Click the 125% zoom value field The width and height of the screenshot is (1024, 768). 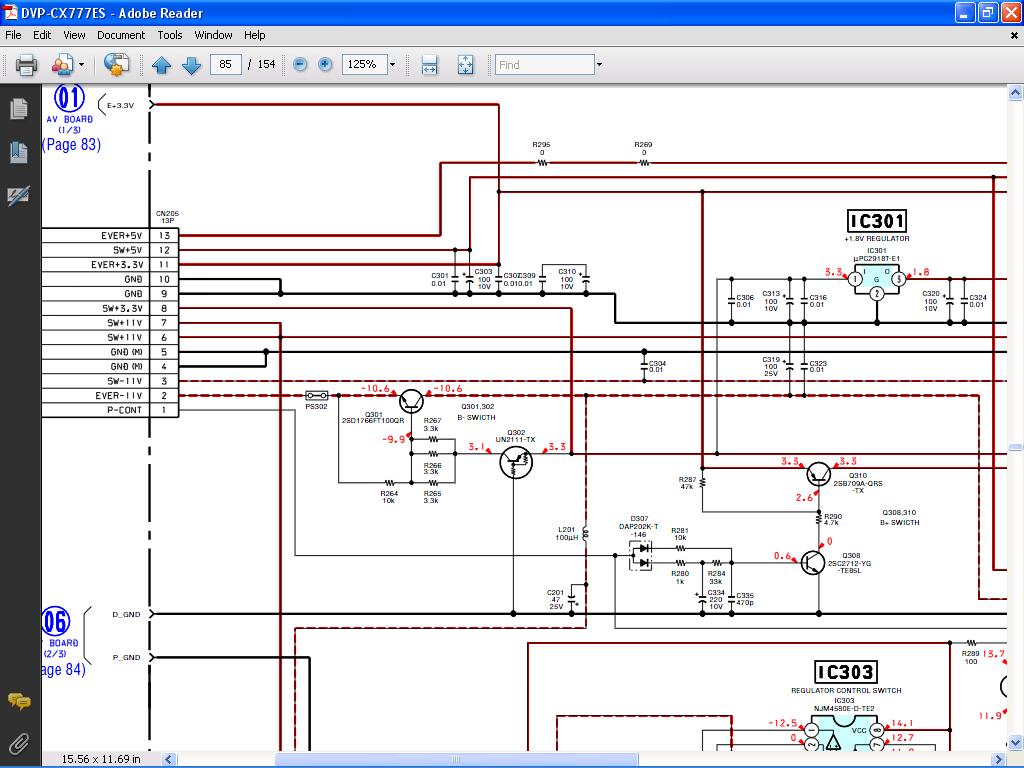point(364,64)
